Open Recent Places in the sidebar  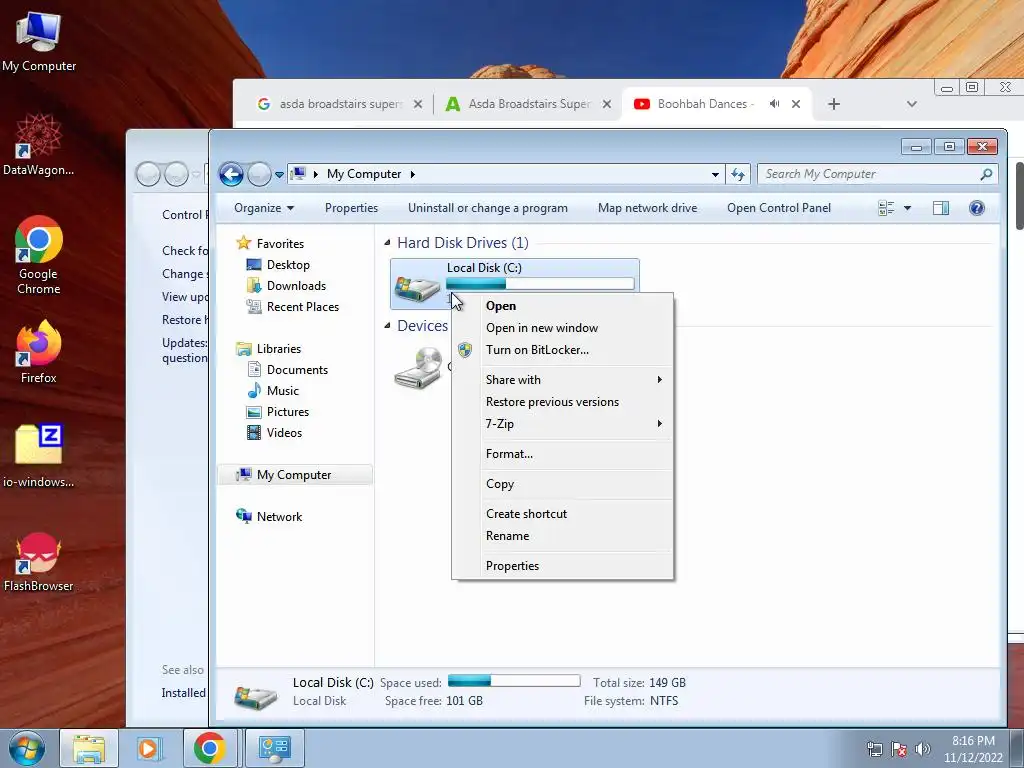pyautogui.click(x=293, y=307)
